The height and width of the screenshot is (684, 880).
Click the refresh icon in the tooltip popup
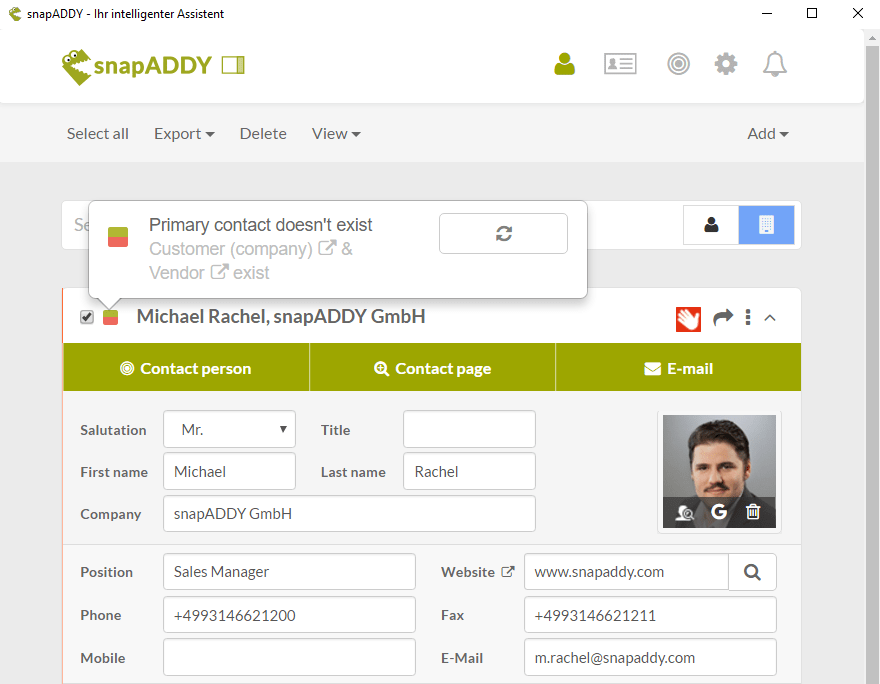[x=503, y=233]
